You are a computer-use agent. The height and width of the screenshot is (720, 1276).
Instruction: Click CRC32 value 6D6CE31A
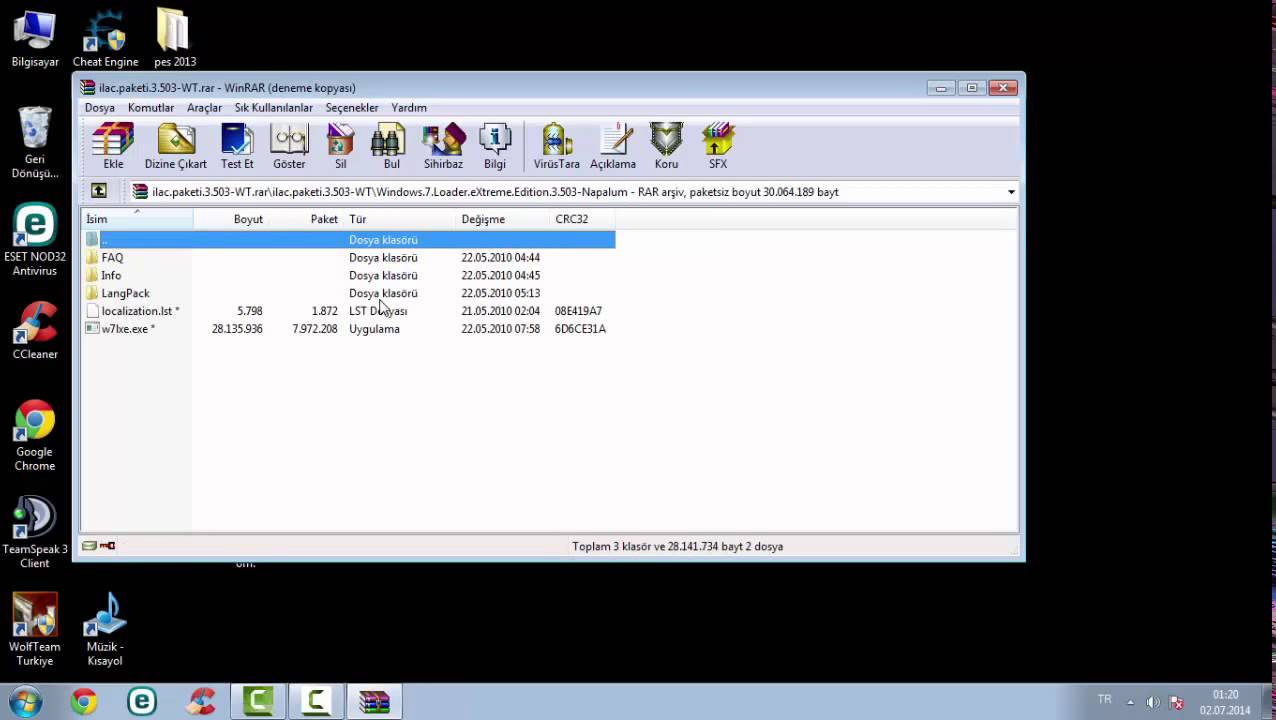click(x=580, y=329)
